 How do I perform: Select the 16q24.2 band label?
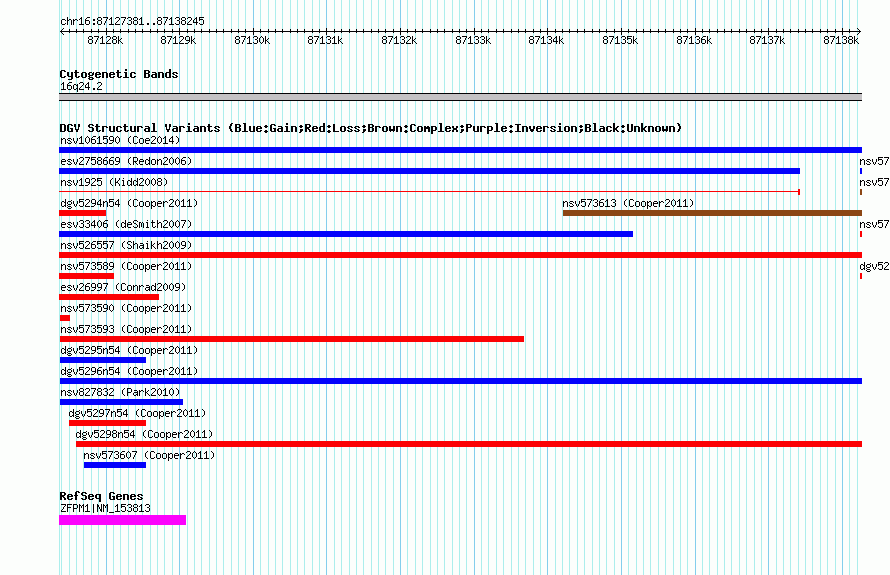[81, 86]
